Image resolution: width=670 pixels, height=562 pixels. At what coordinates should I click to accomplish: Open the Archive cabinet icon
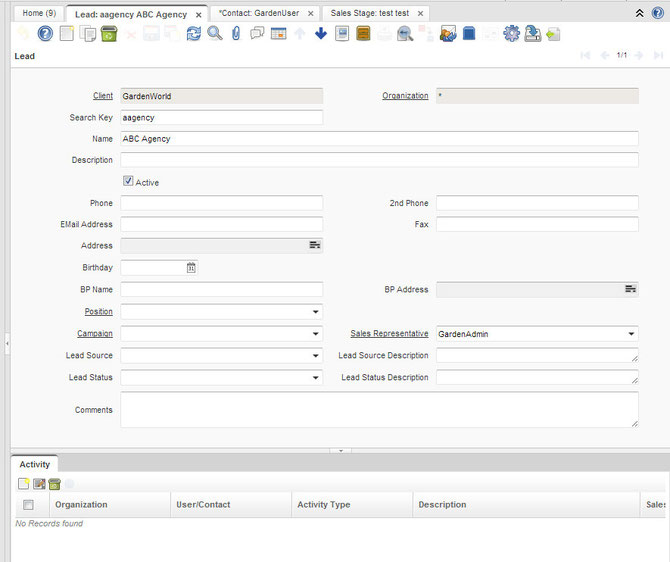point(363,33)
